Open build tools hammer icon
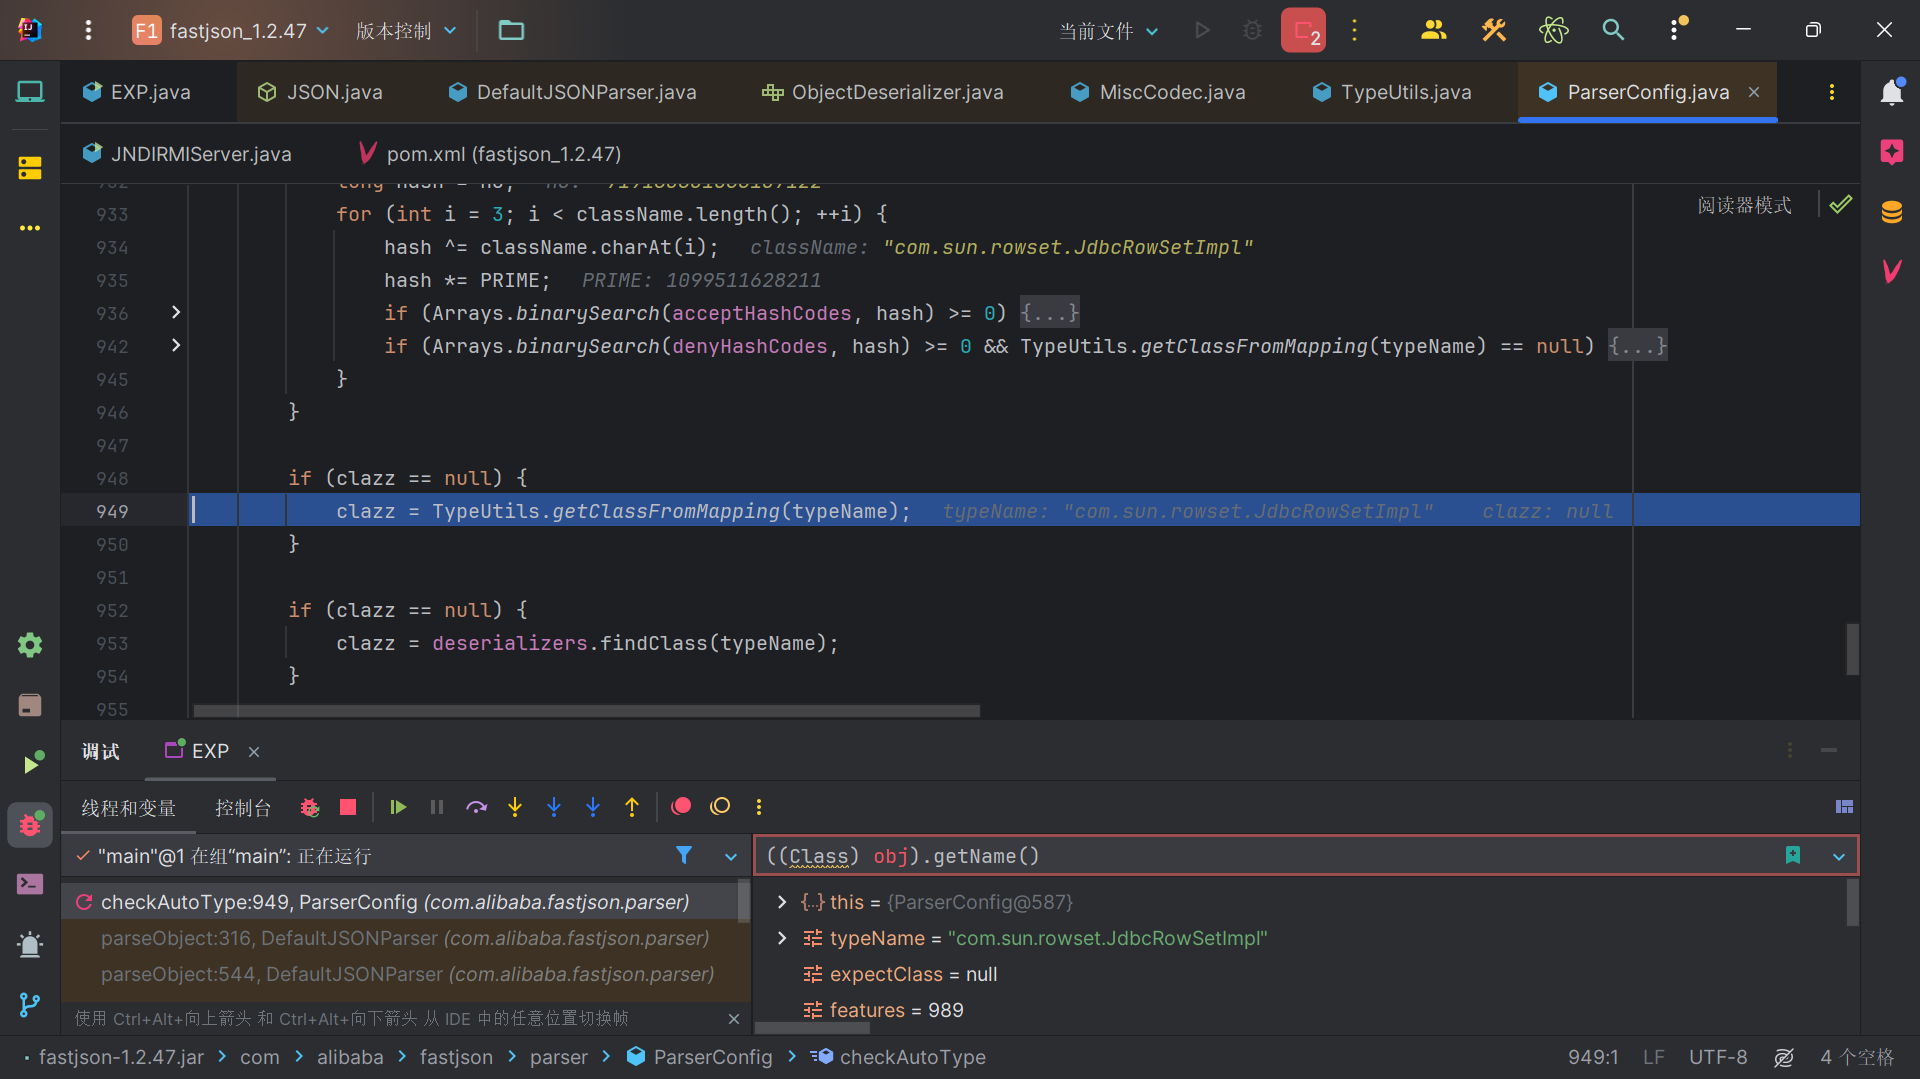 tap(1494, 31)
